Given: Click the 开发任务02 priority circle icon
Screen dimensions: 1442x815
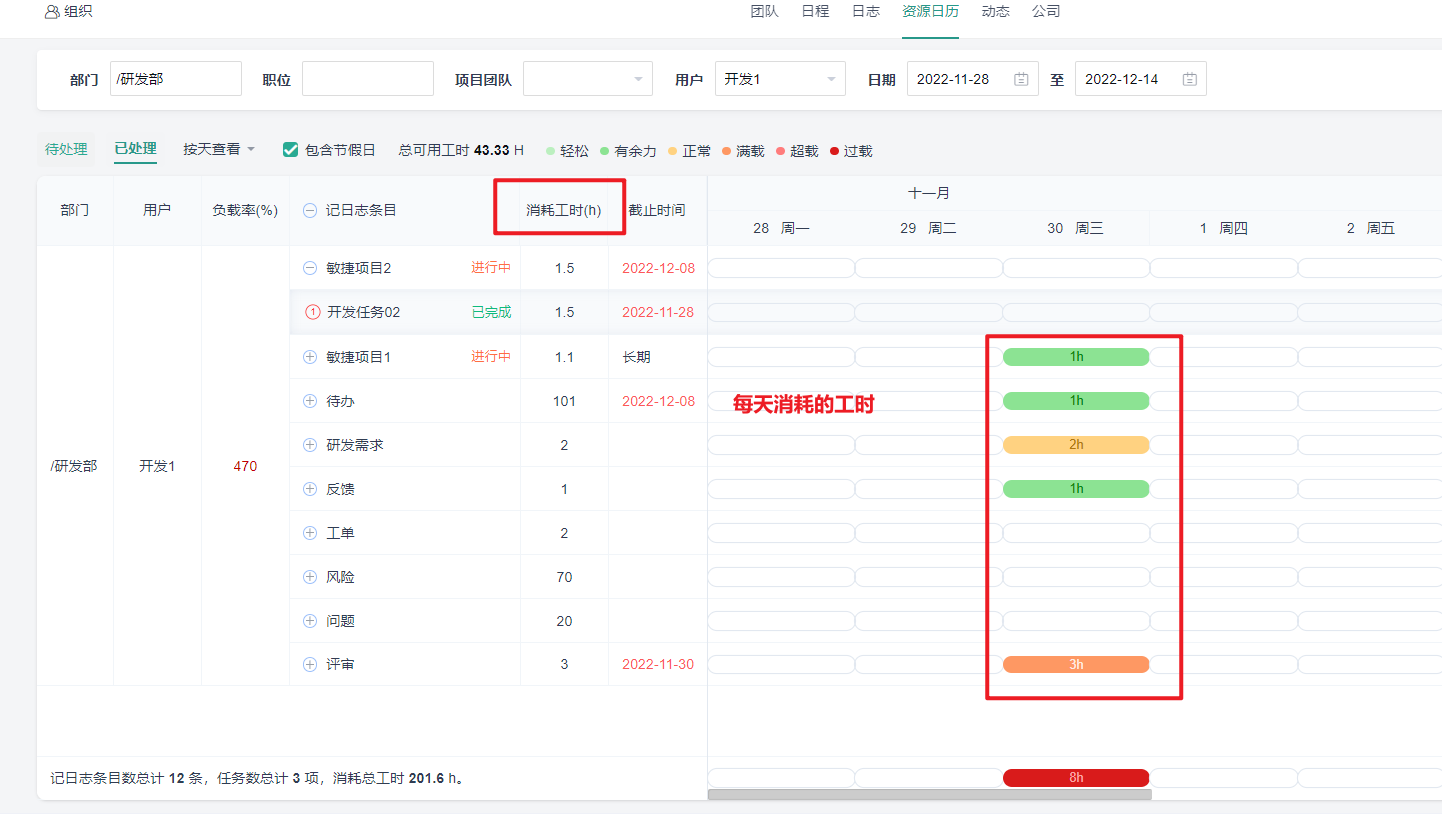Looking at the screenshot, I should pos(313,312).
